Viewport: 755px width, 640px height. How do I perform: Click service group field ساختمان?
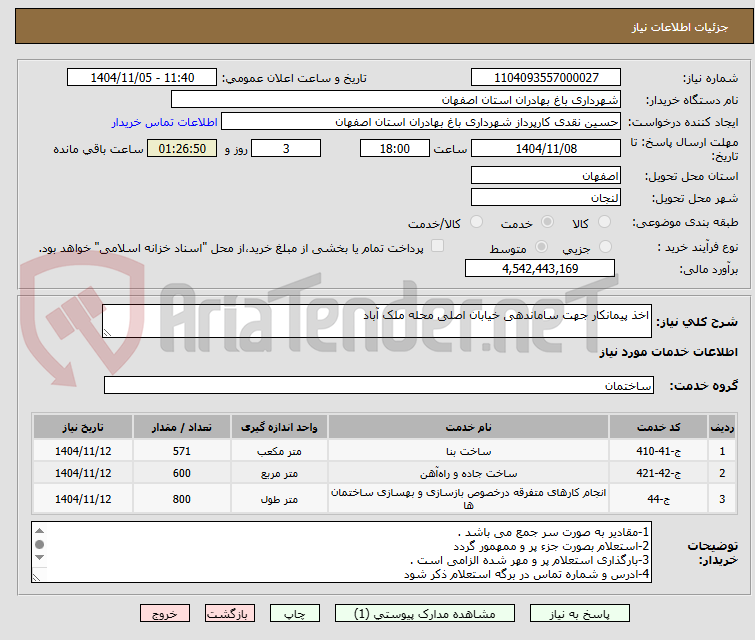pos(379,385)
